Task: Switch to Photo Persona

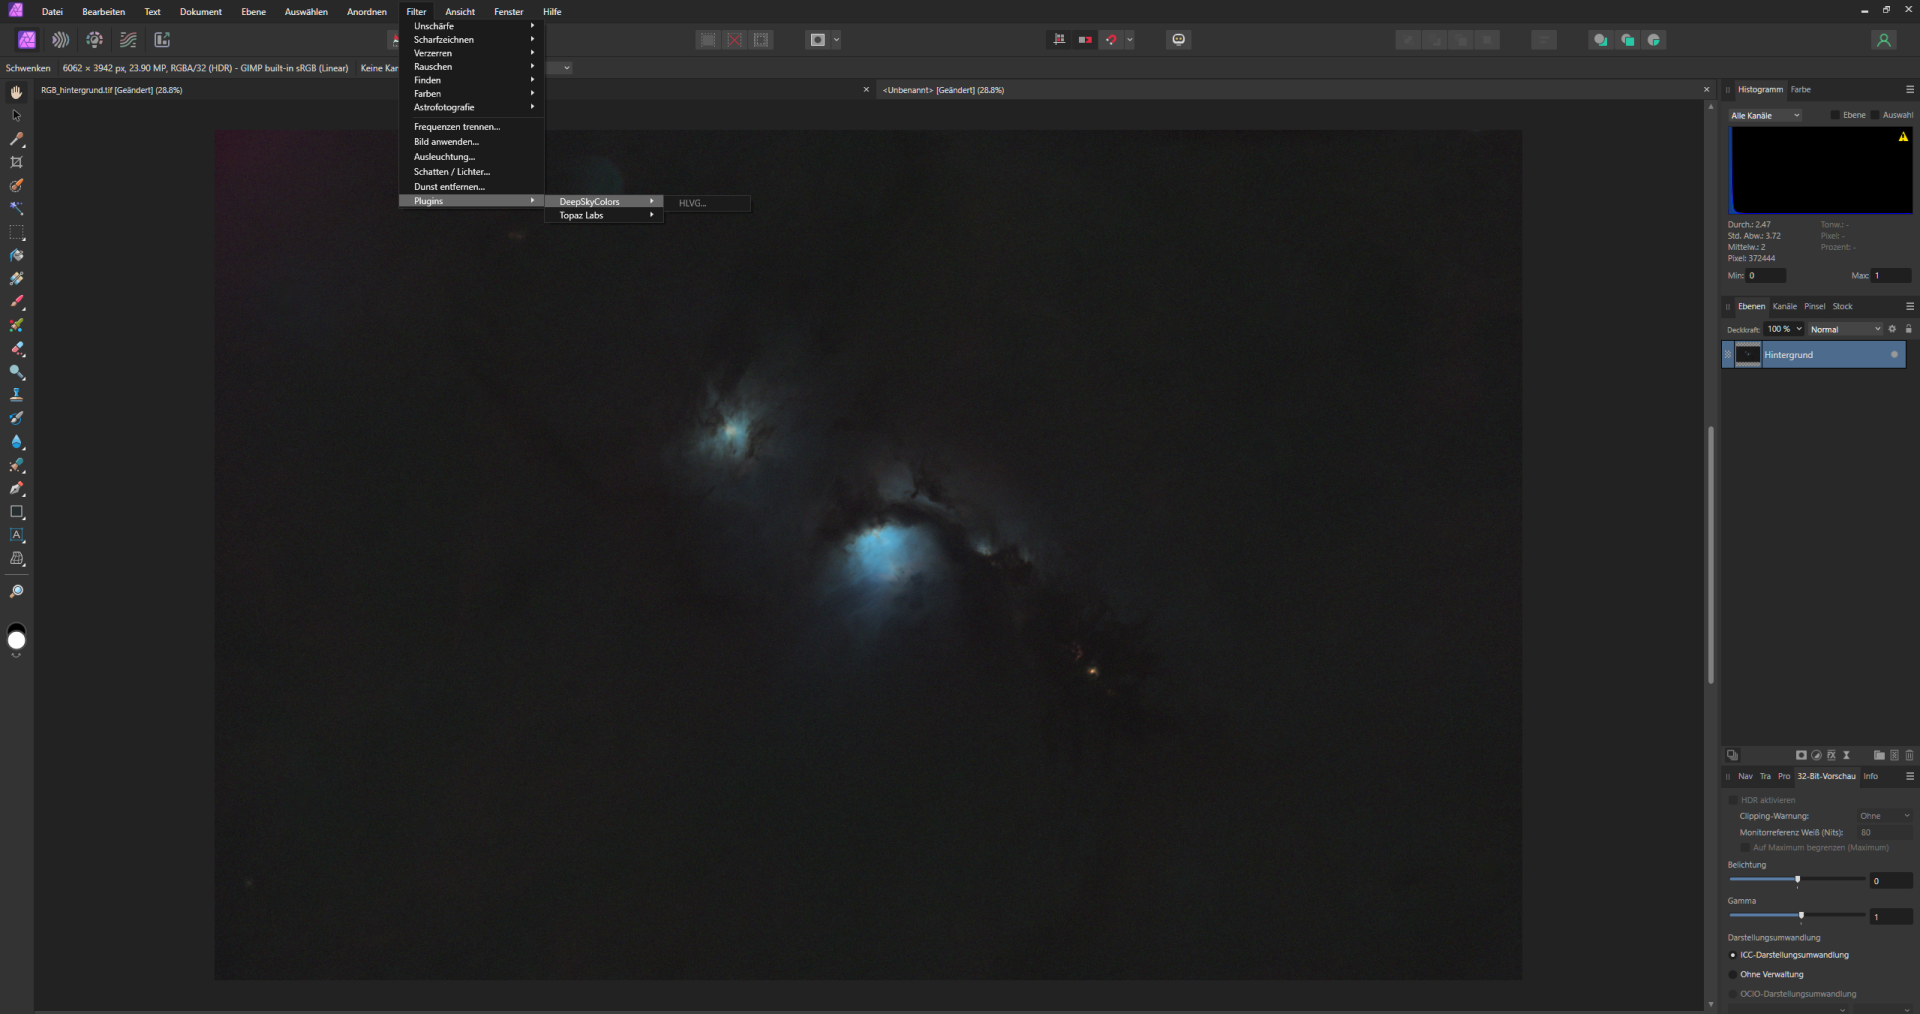Action: point(27,40)
